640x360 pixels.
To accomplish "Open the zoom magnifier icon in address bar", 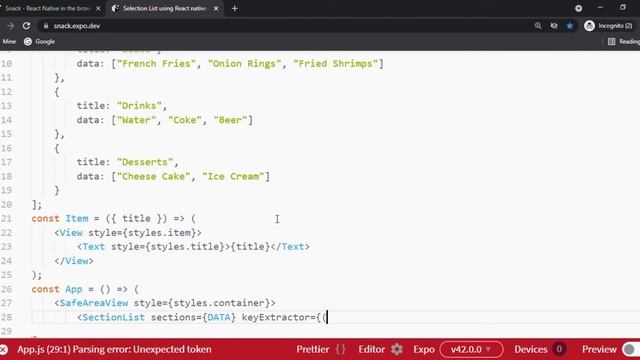I will [x=538, y=26].
